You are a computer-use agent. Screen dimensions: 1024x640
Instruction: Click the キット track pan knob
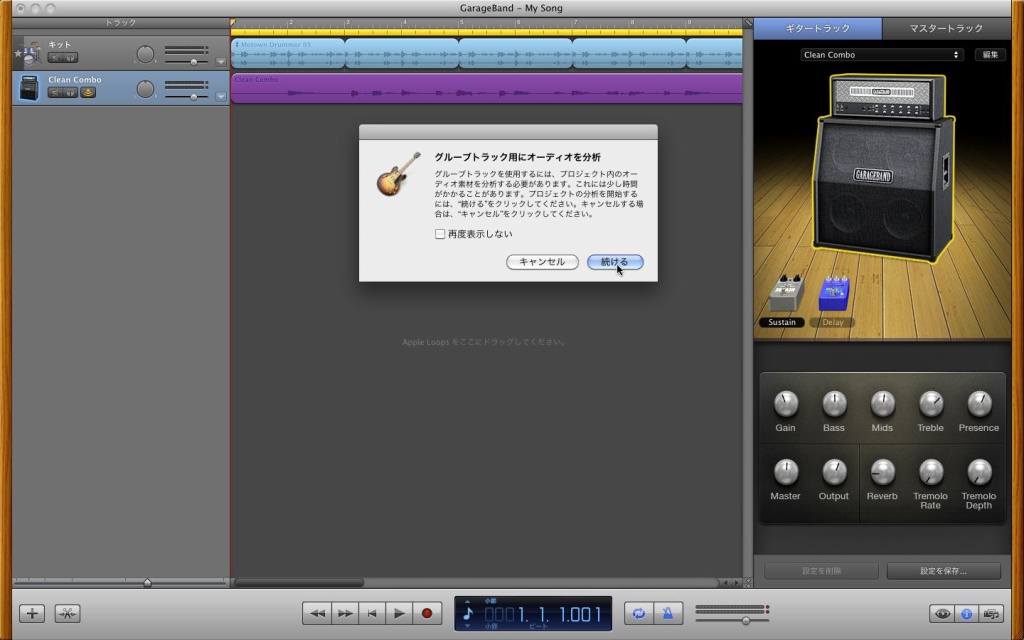(x=145, y=54)
